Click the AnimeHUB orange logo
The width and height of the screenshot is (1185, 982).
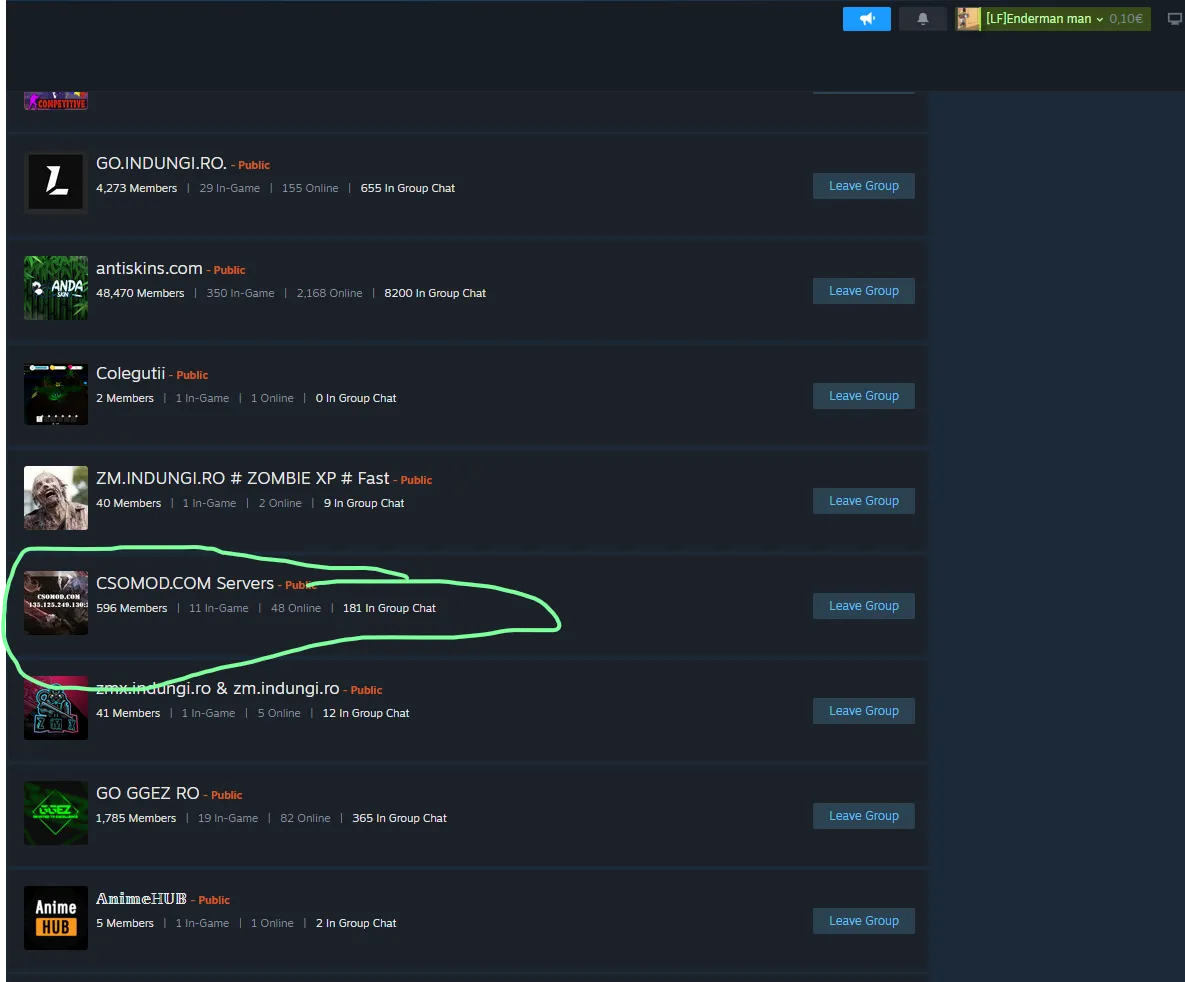click(56, 918)
